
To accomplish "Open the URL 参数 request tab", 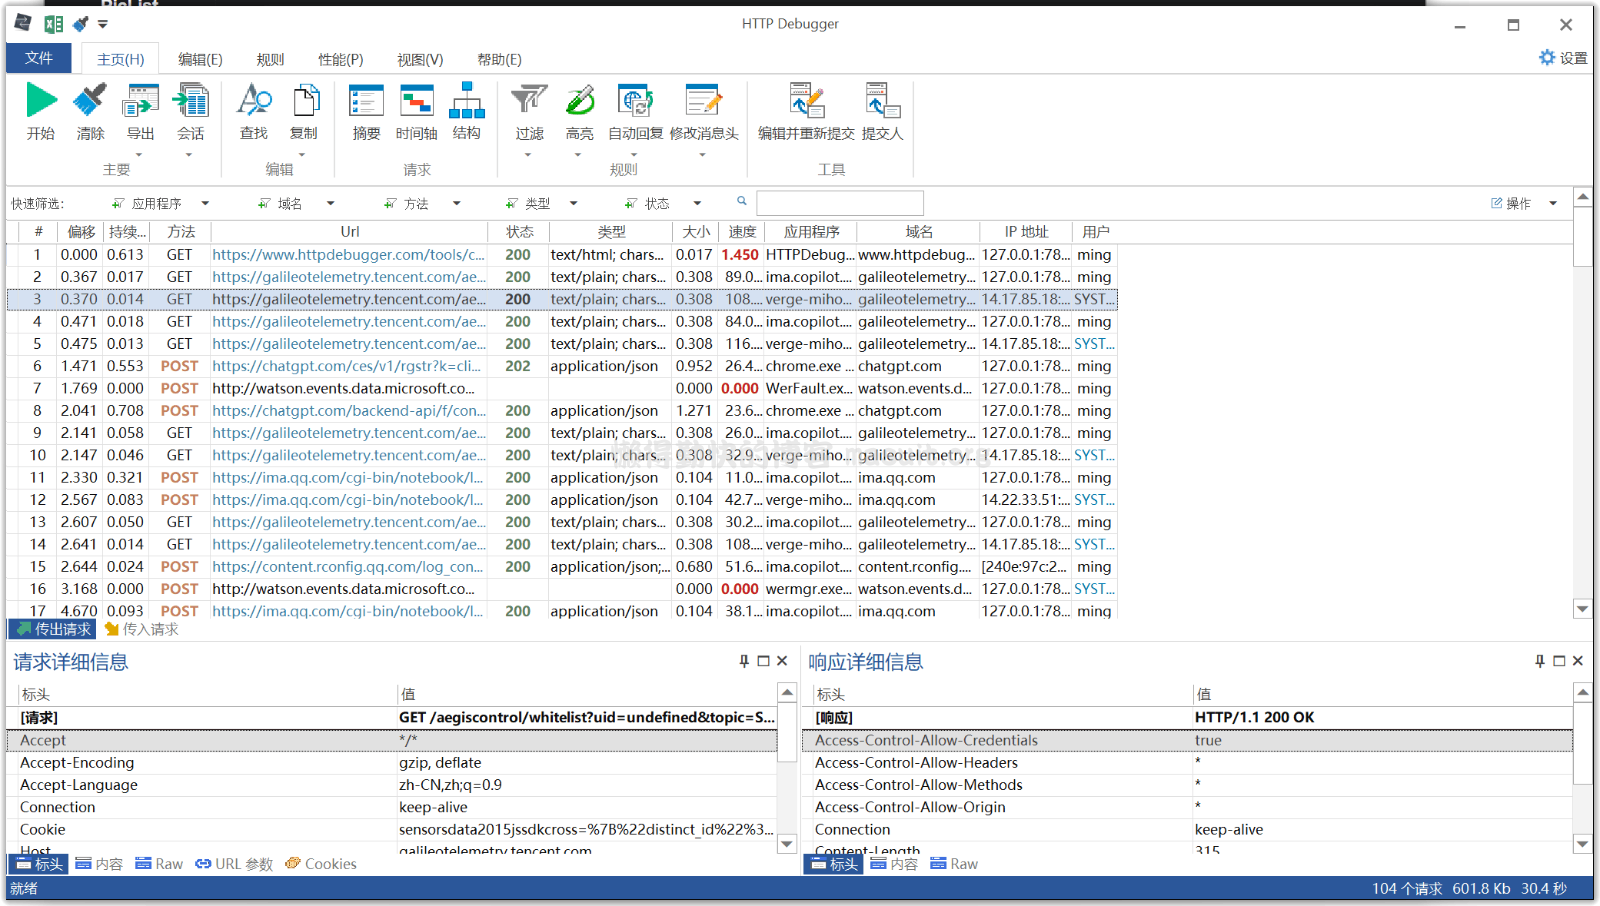I will tap(234, 864).
